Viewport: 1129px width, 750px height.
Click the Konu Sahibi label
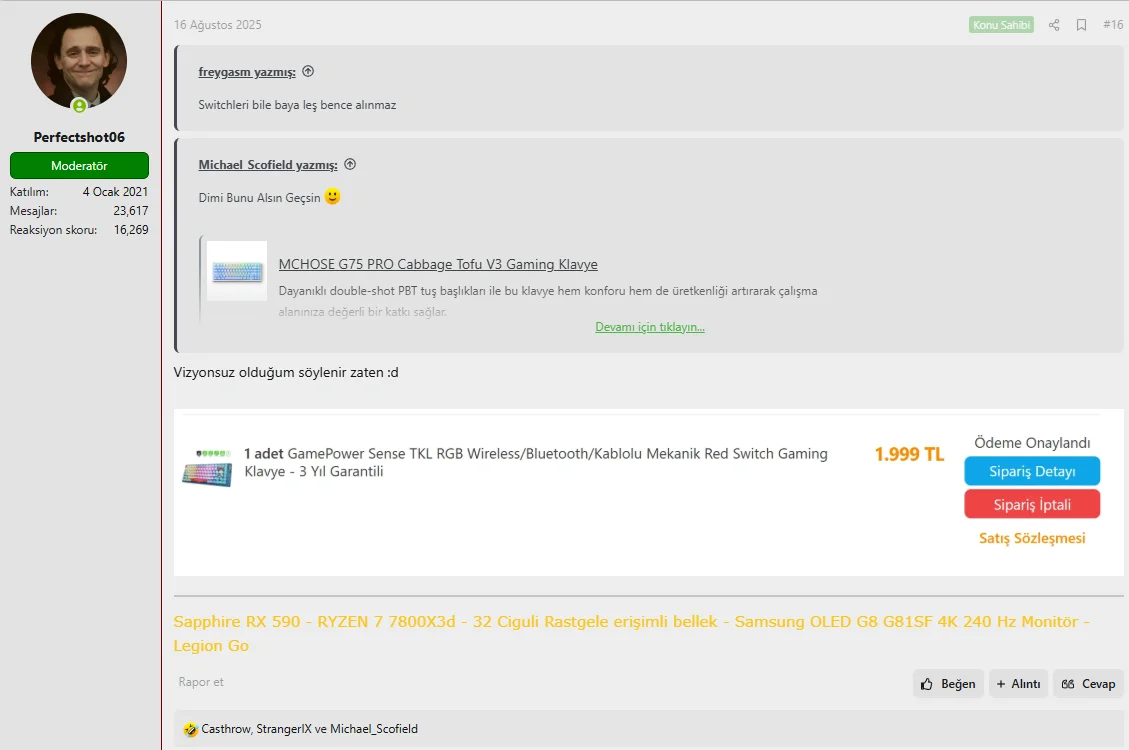point(1001,24)
